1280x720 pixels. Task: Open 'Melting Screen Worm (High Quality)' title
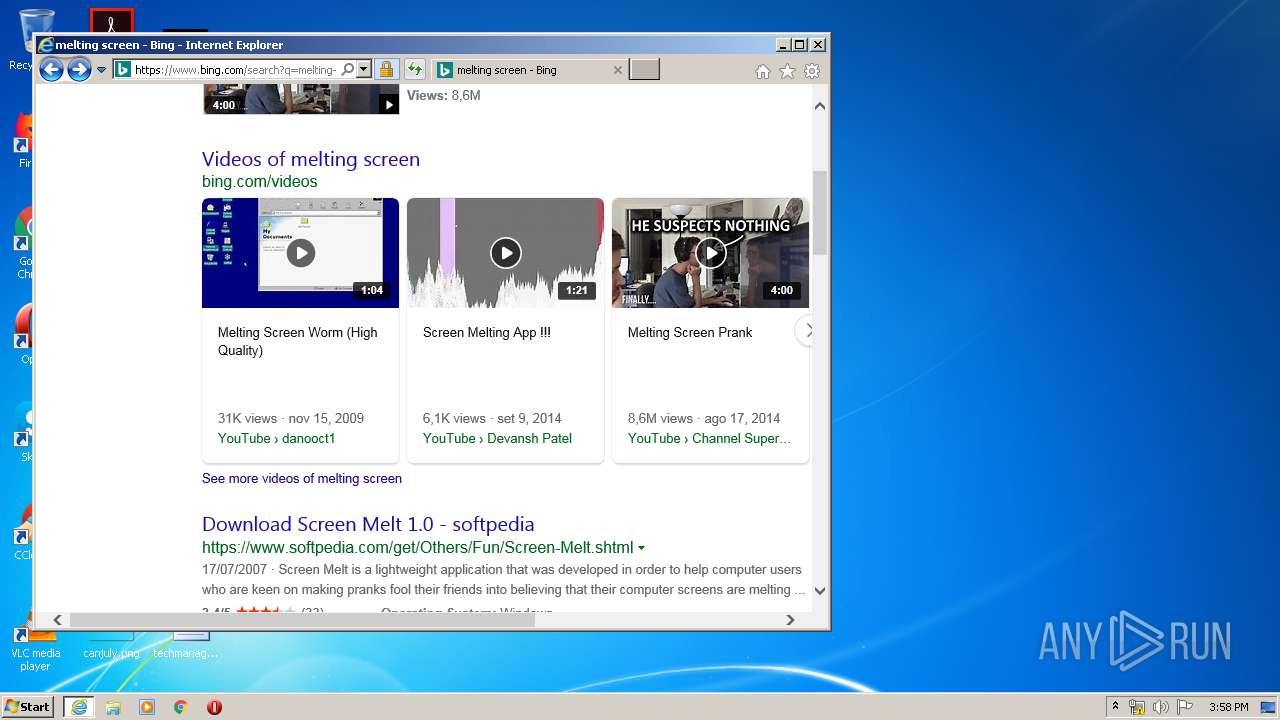coord(298,341)
